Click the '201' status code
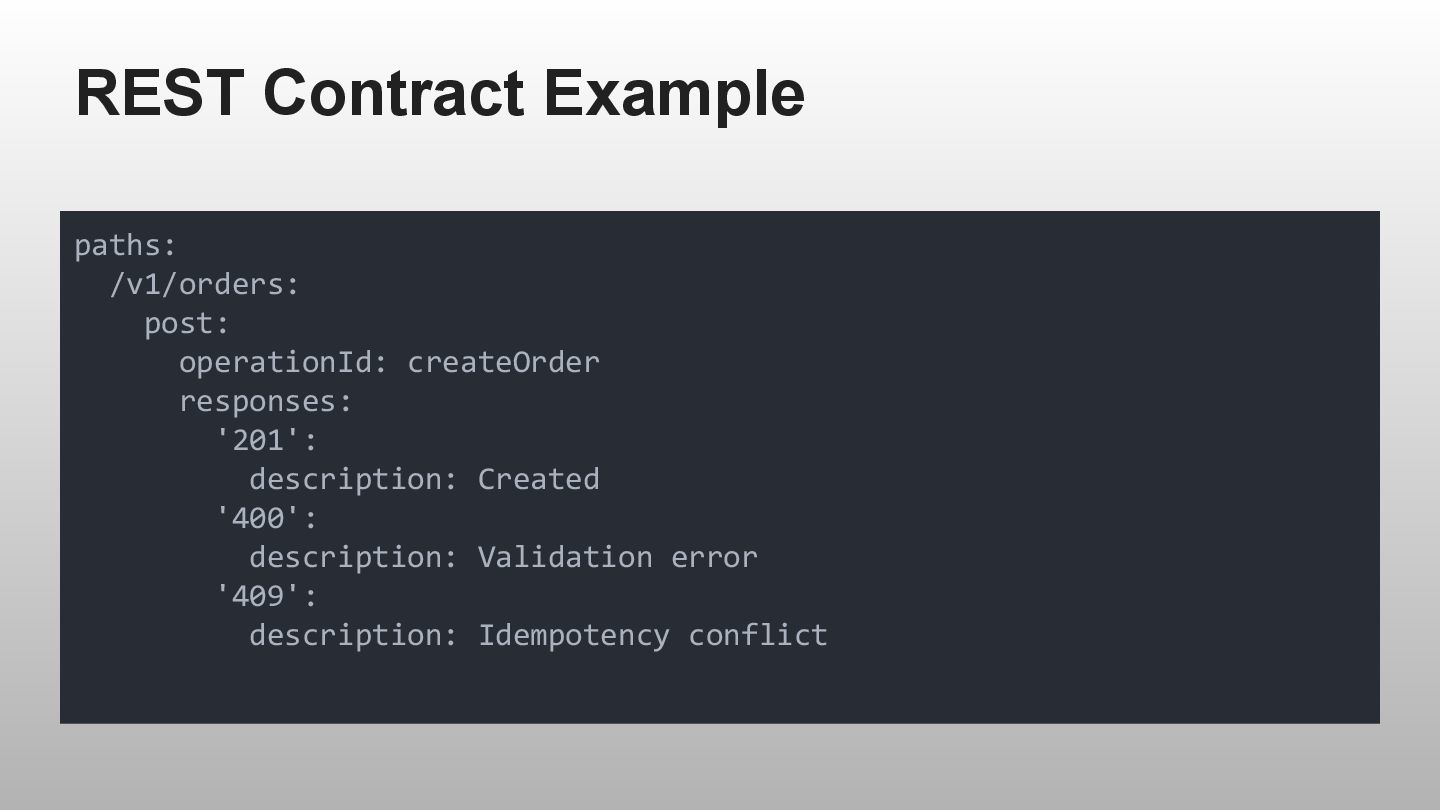This screenshot has height=810, width=1440. click(258, 440)
